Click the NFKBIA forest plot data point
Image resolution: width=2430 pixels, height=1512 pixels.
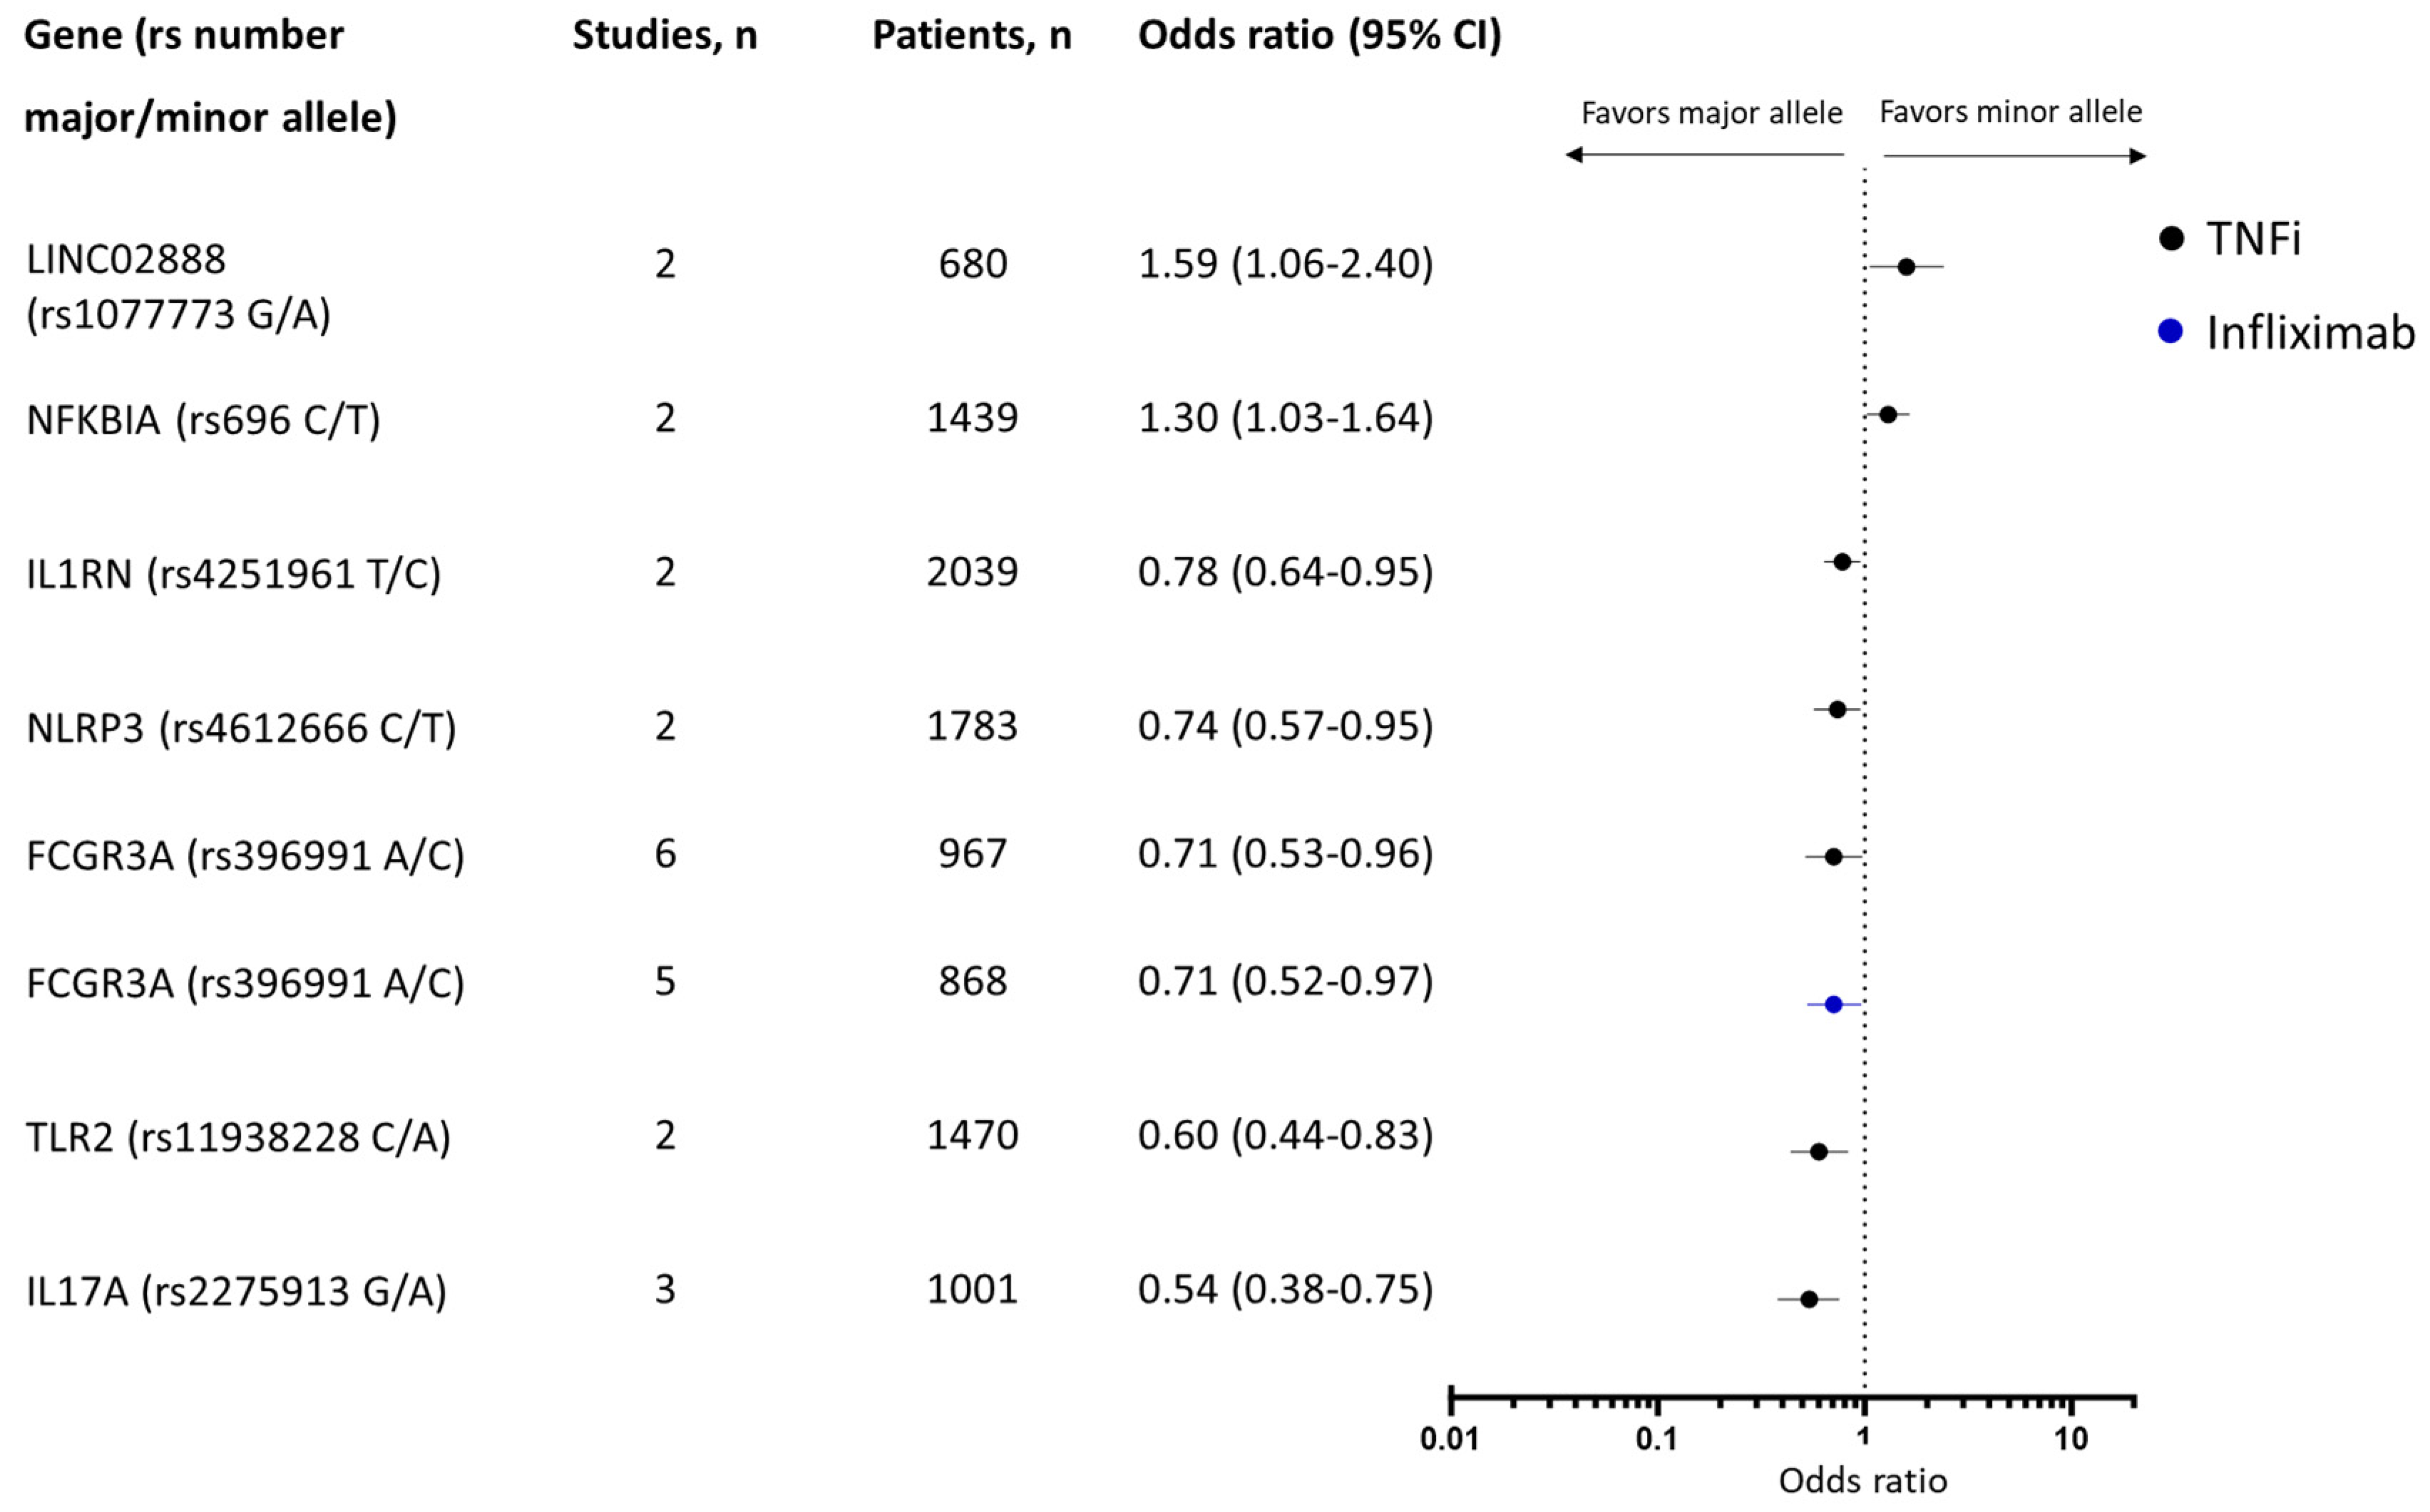[1888, 414]
